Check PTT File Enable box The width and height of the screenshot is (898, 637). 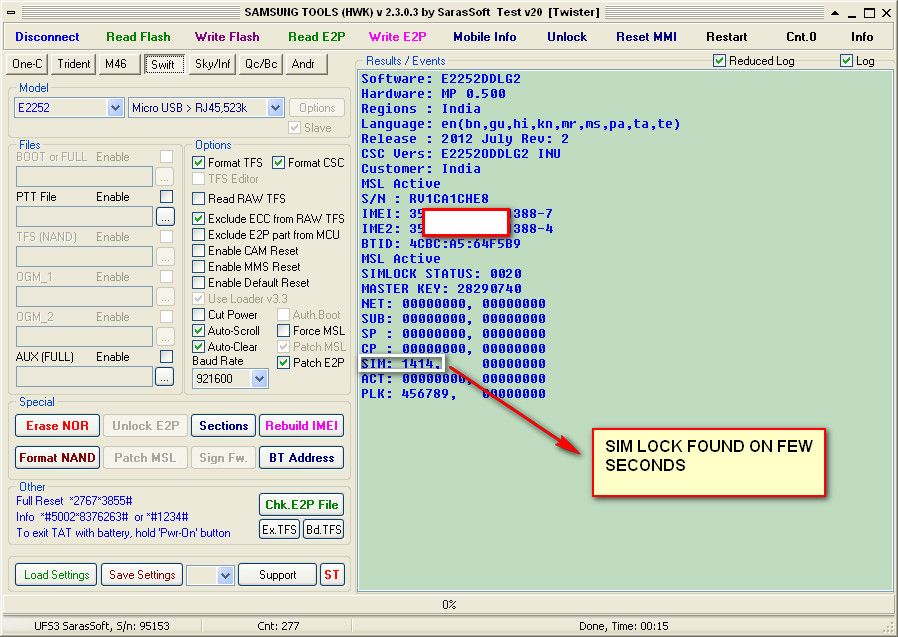[x=167, y=196]
